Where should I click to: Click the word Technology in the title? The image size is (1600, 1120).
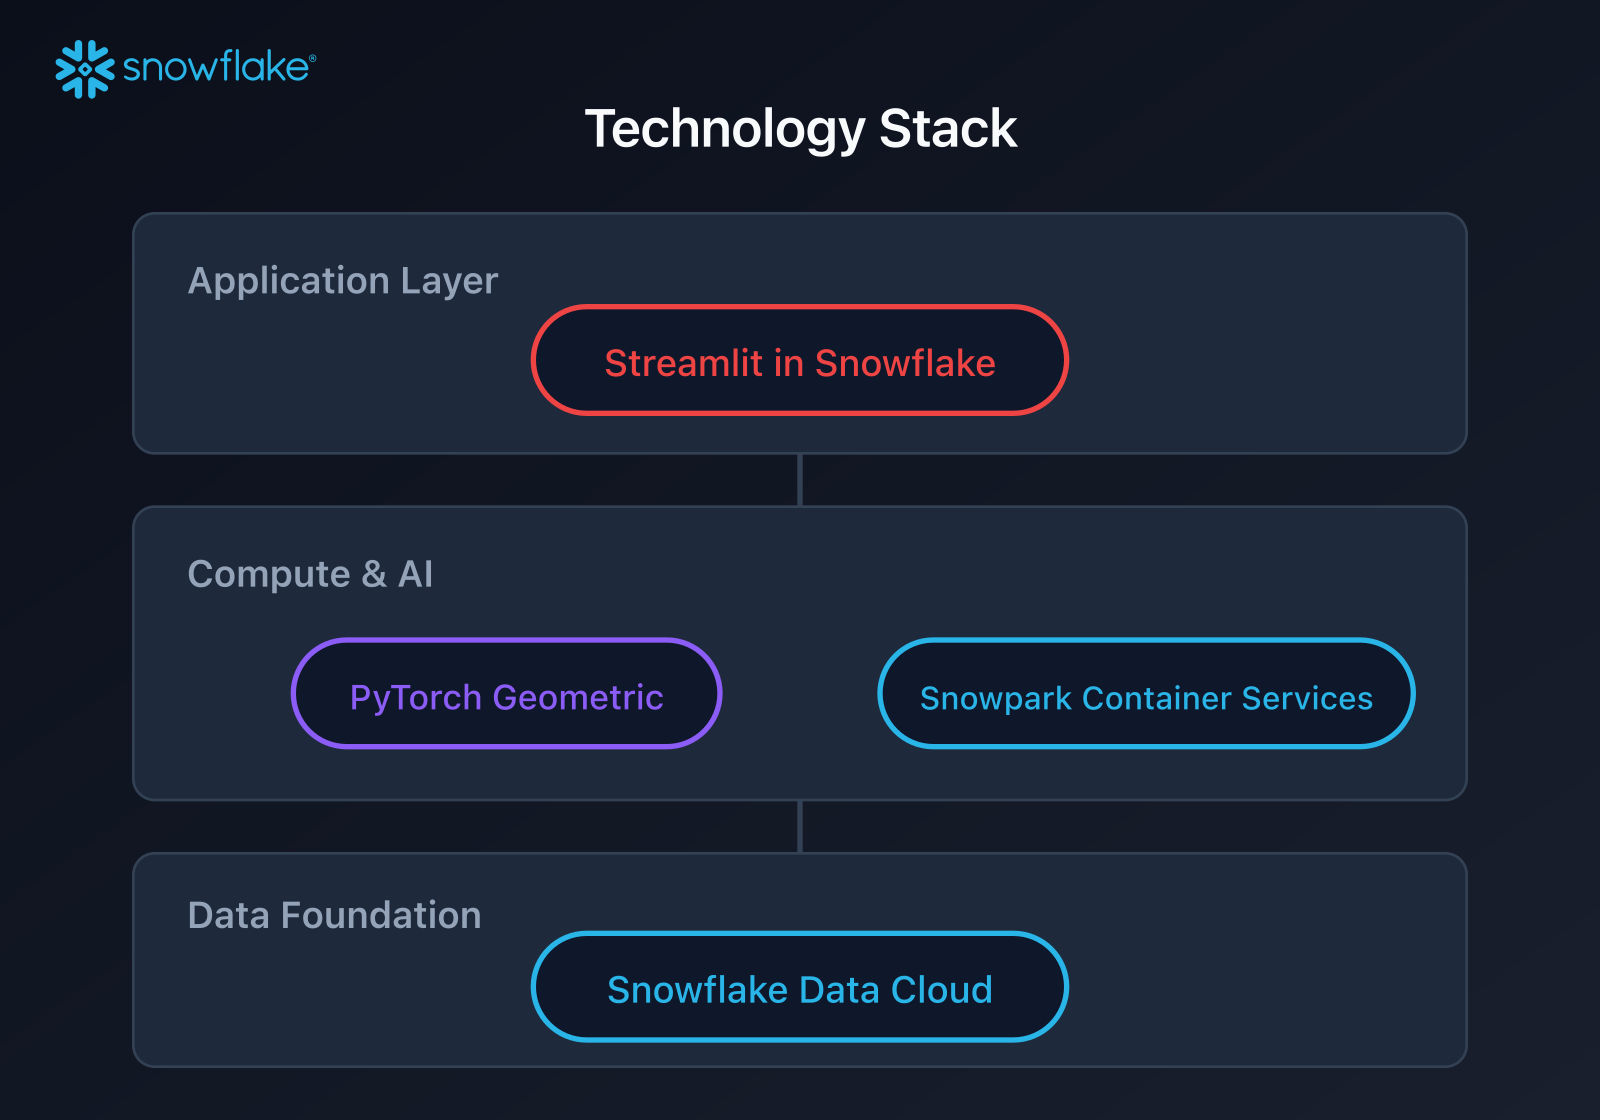click(x=724, y=130)
